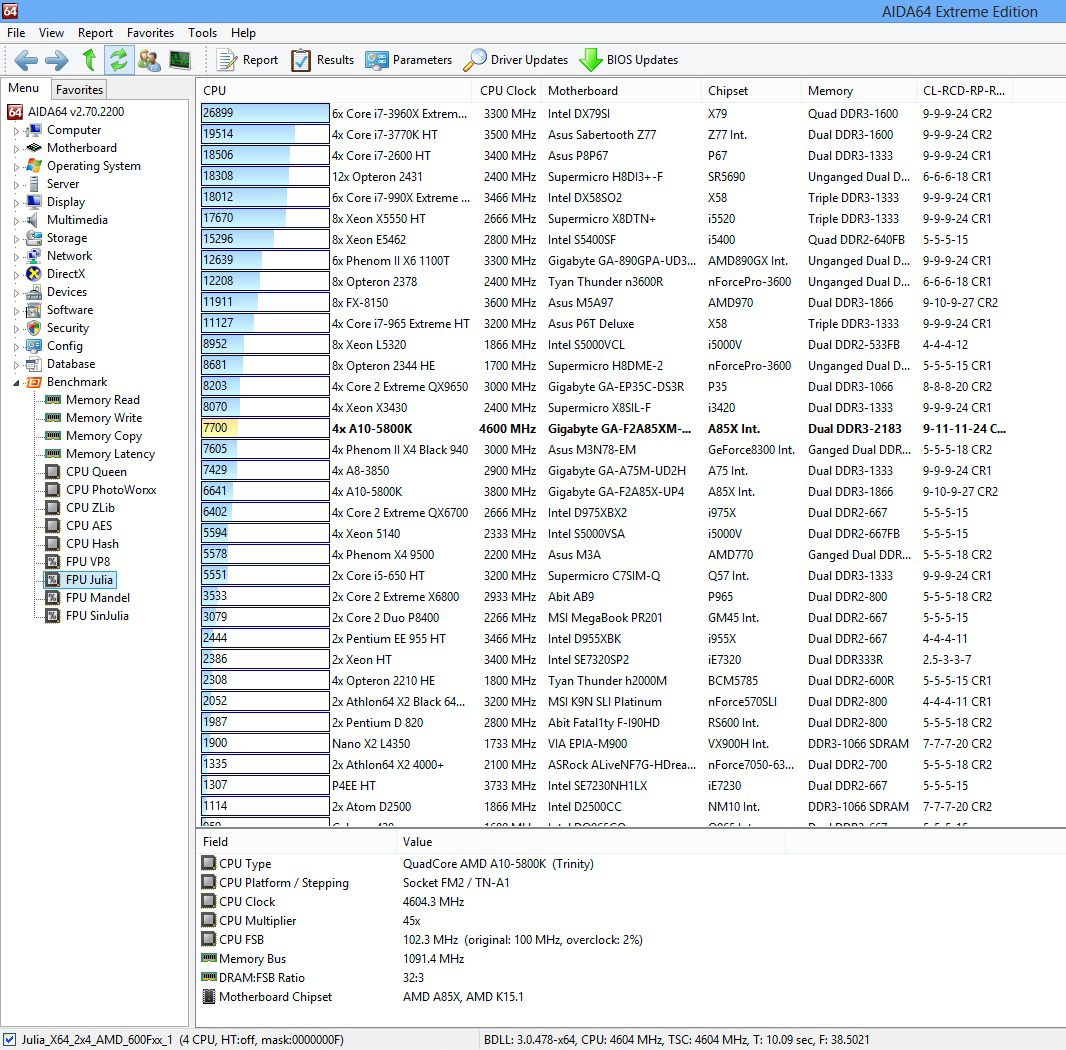The height and width of the screenshot is (1050, 1066).
Task: Expand the Motherboard tree node
Action: 16,148
